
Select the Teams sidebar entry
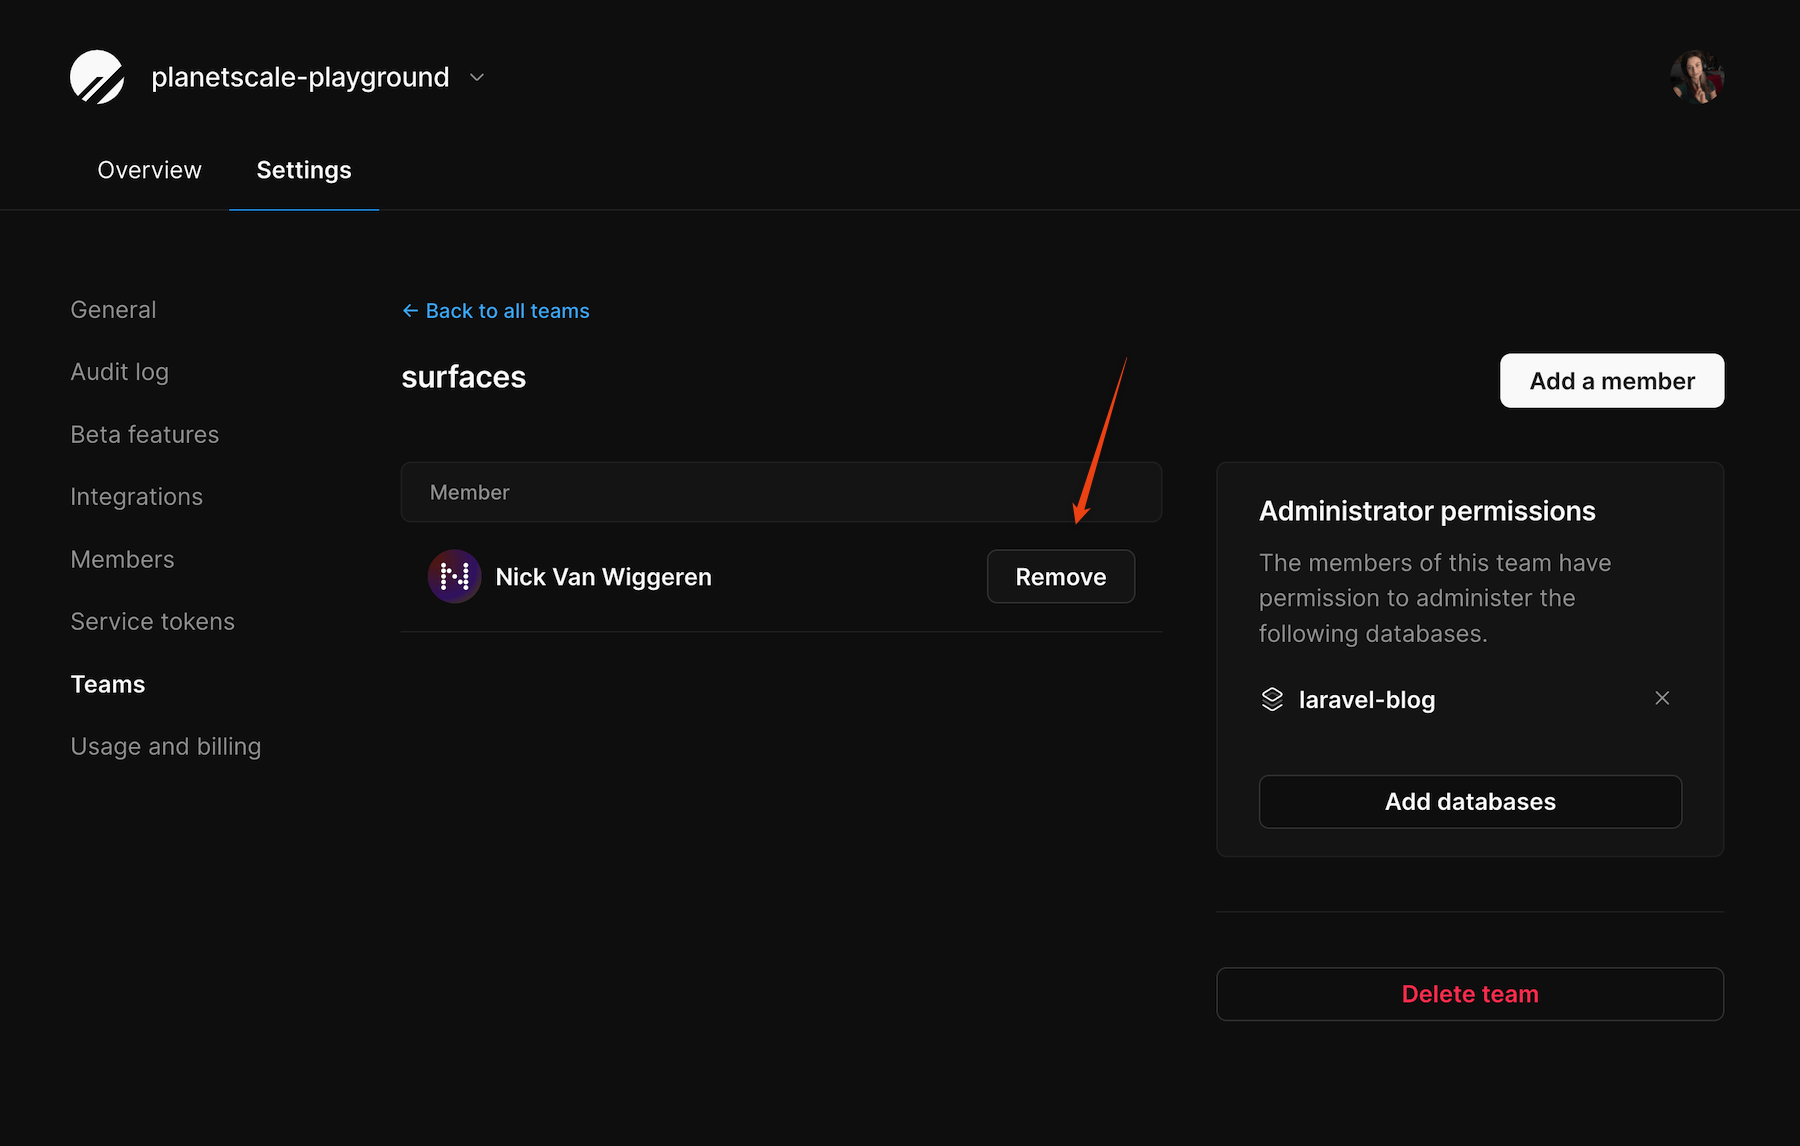pos(107,684)
